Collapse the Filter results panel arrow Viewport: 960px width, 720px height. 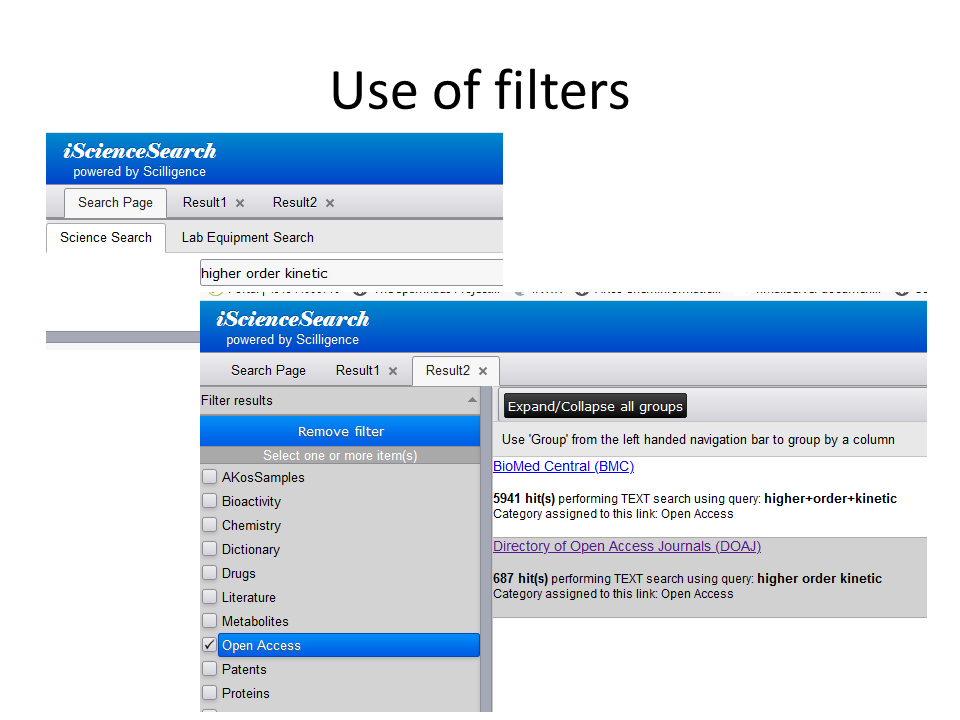coord(472,400)
